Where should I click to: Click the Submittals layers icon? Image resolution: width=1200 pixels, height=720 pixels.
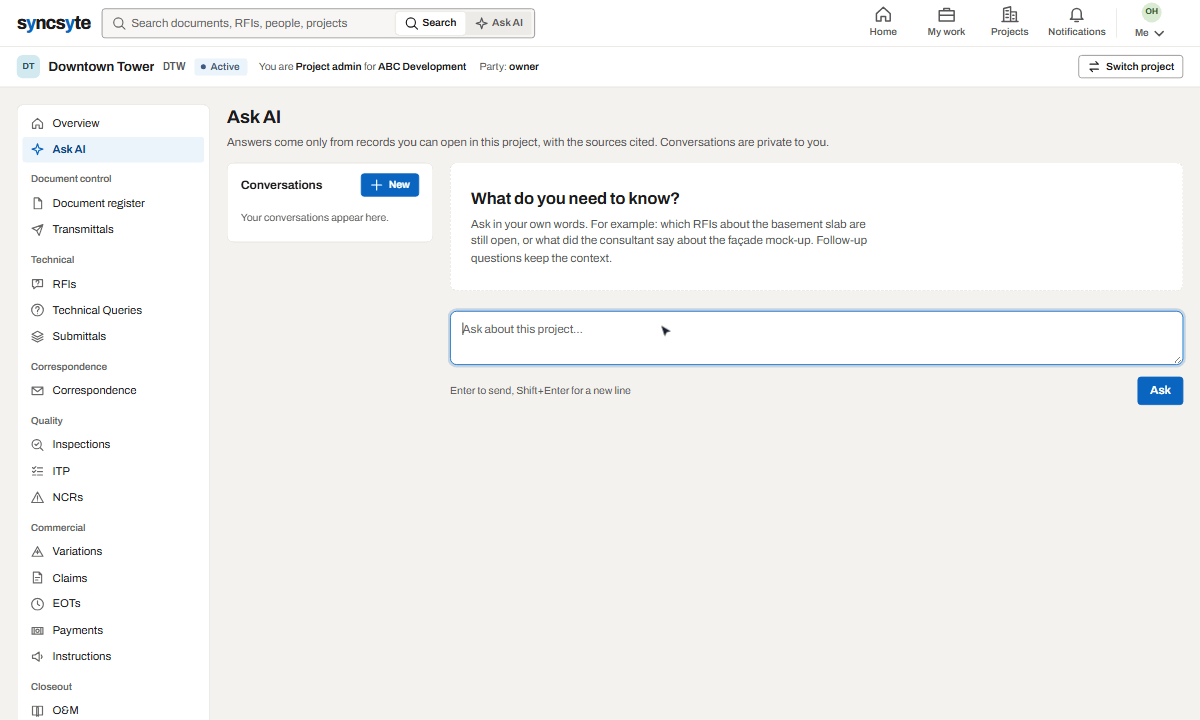click(x=38, y=336)
